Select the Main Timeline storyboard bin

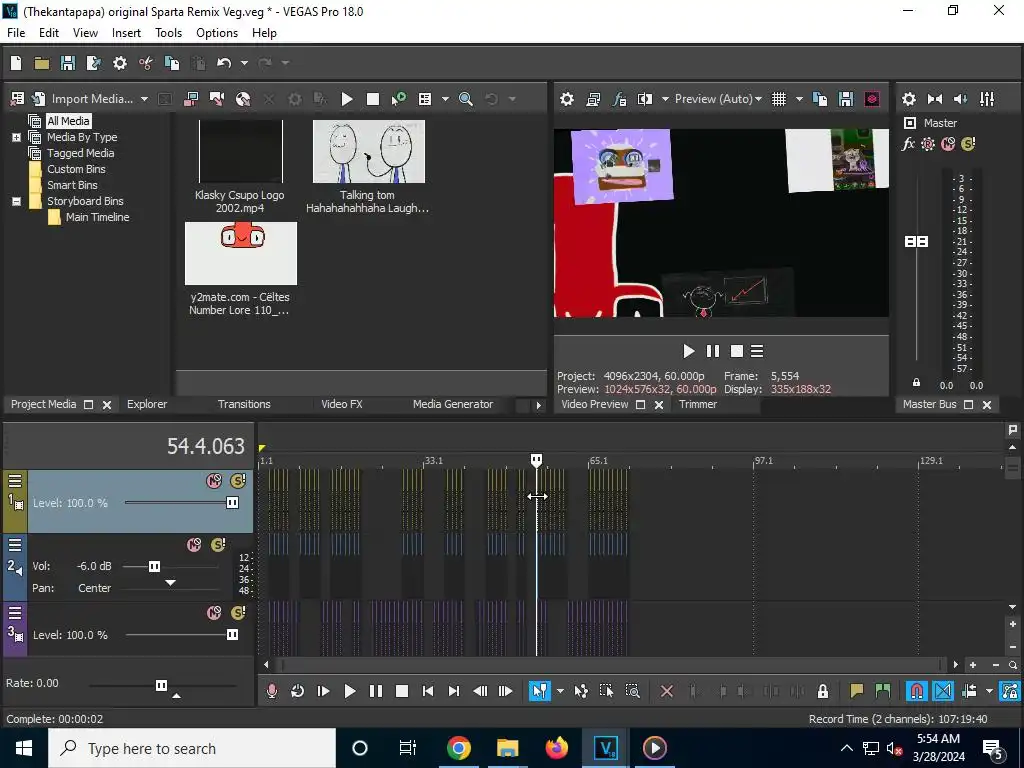pos(97,217)
